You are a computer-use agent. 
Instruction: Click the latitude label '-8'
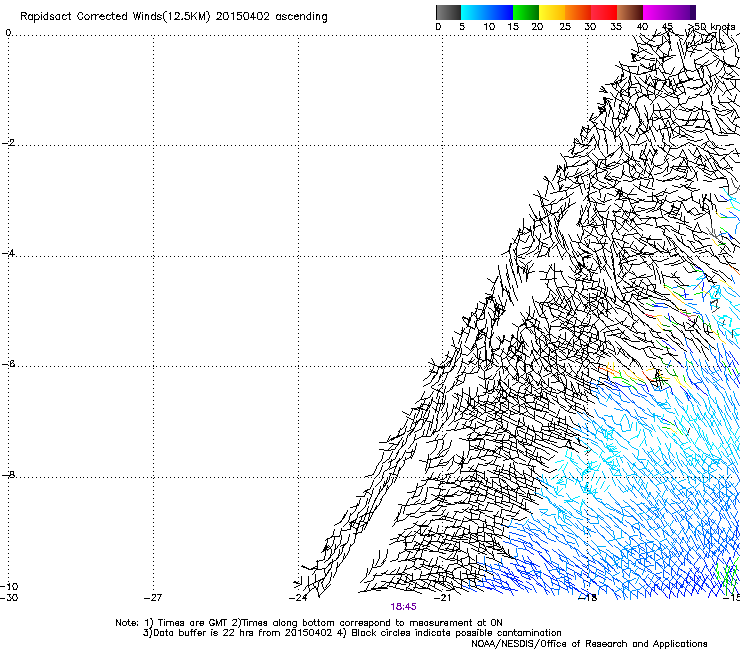point(8,475)
